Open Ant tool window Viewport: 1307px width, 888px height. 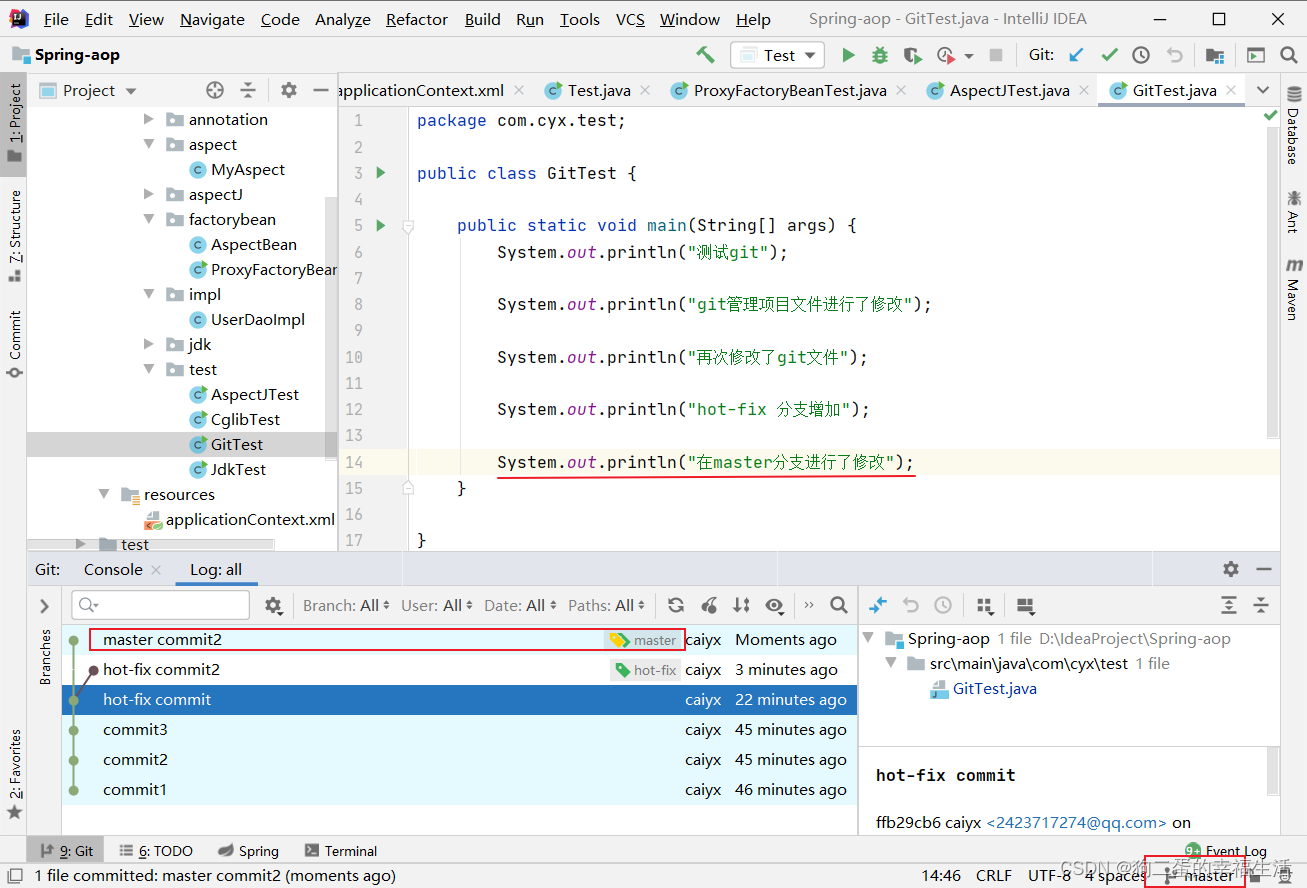tap(1293, 211)
